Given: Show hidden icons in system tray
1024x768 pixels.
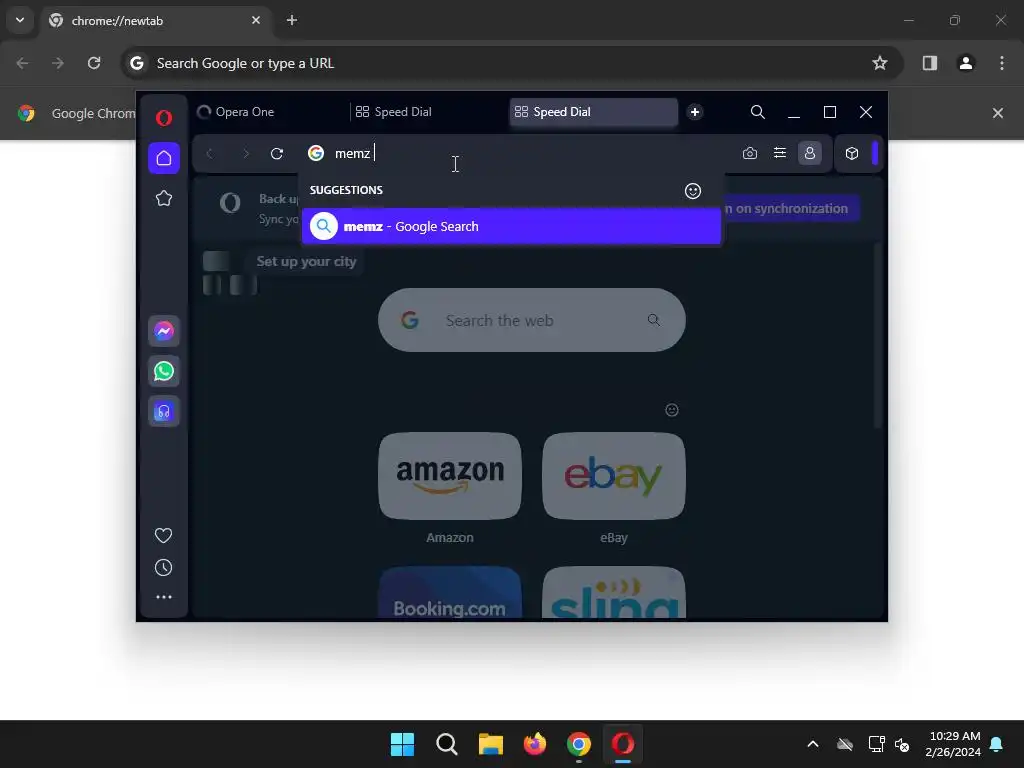Looking at the screenshot, I should click(813, 744).
